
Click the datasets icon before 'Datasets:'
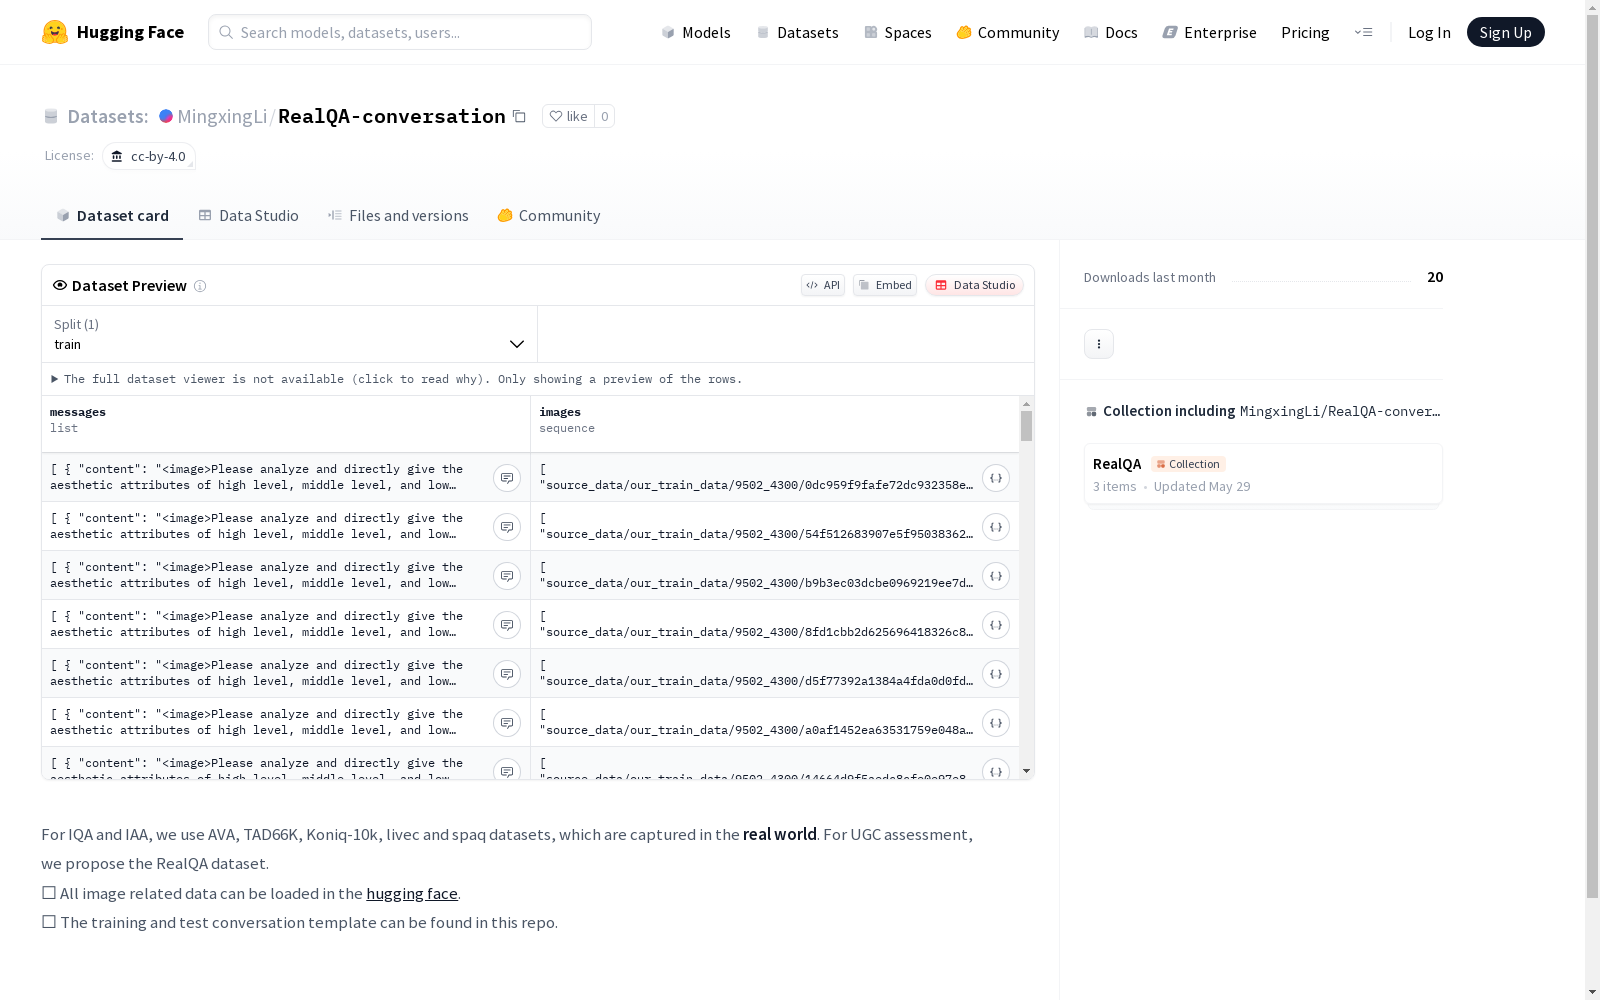click(x=51, y=116)
